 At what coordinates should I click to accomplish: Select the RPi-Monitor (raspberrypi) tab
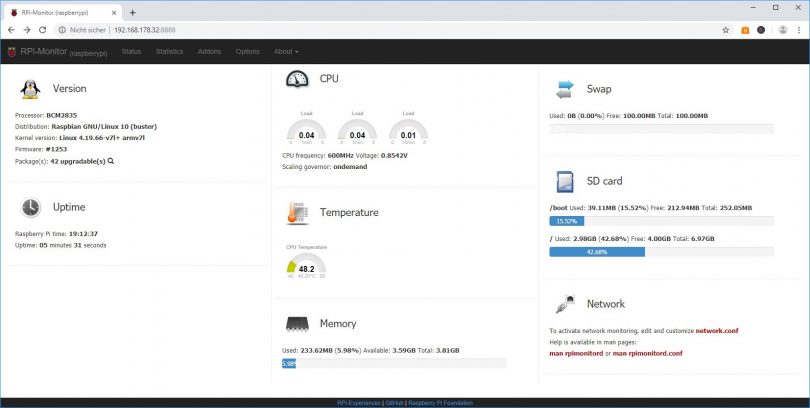point(64,12)
